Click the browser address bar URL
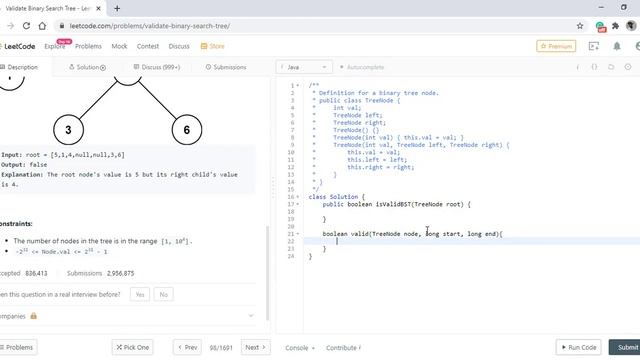Viewport: 640px width, 360px height. coord(149,26)
